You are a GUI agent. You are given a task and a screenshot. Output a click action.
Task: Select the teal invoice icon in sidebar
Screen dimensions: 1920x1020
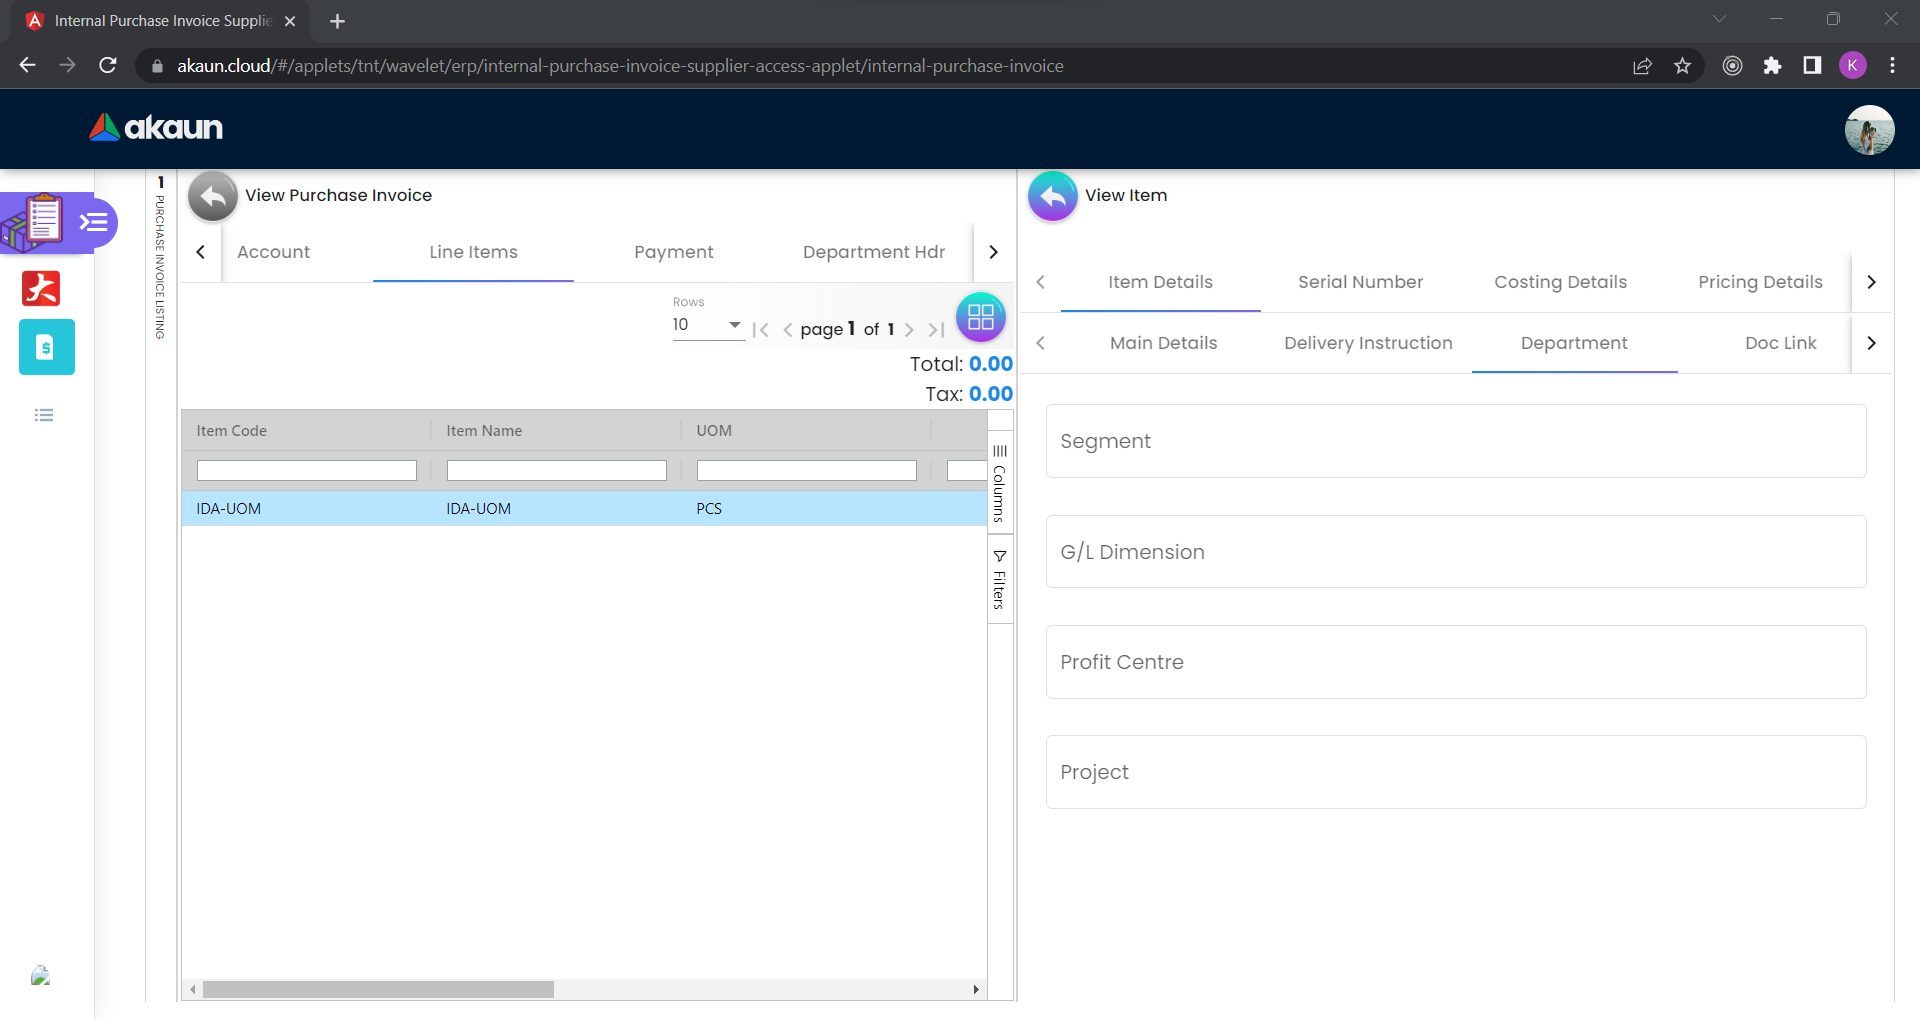point(46,347)
